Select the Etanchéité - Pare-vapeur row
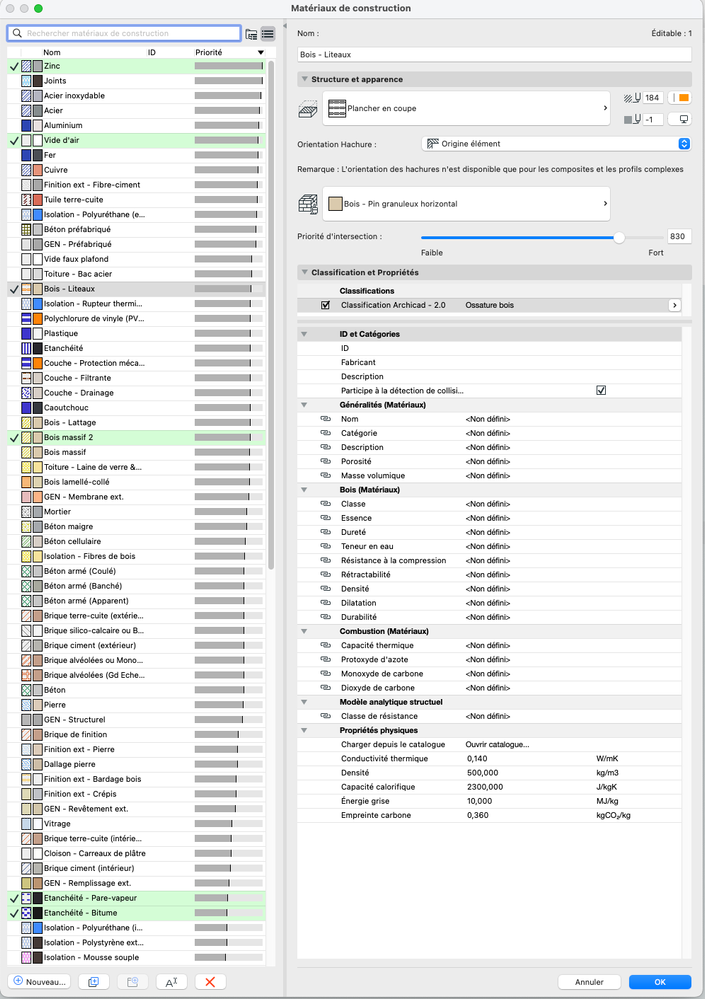This screenshot has height=999, width=705. pyautogui.click(x=136, y=898)
